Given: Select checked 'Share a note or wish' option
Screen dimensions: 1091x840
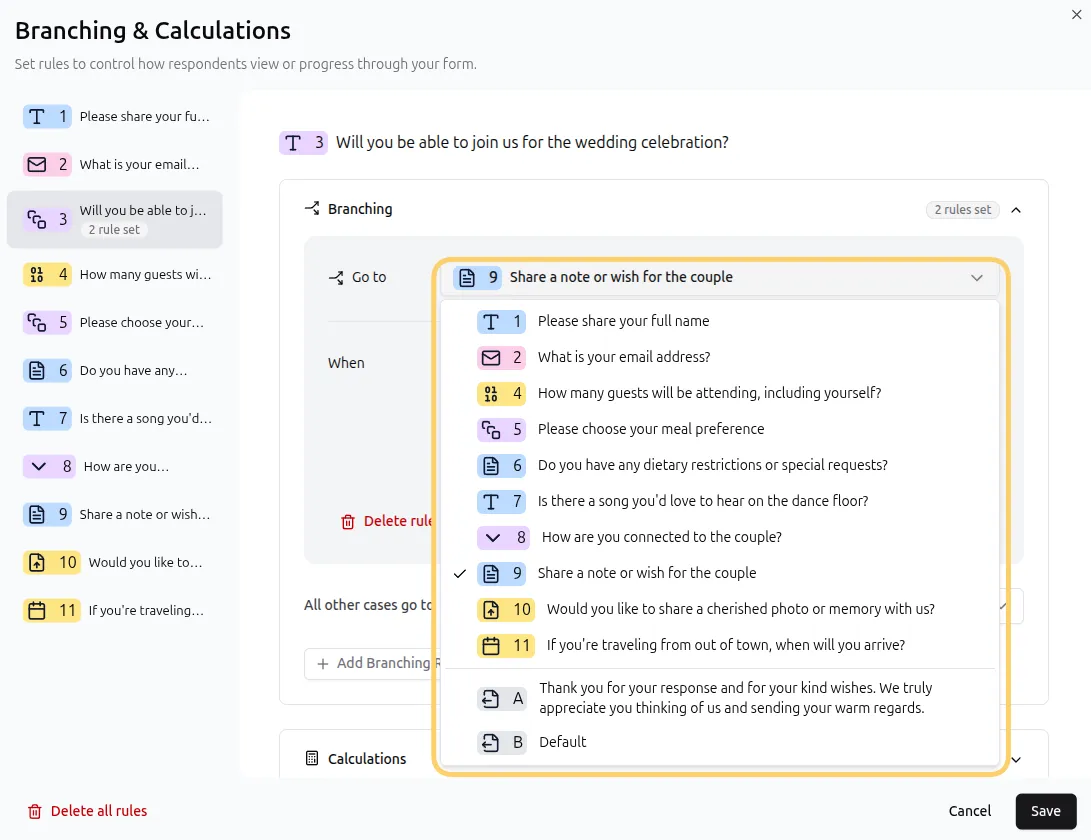Looking at the screenshot, I should pos(719,573).
